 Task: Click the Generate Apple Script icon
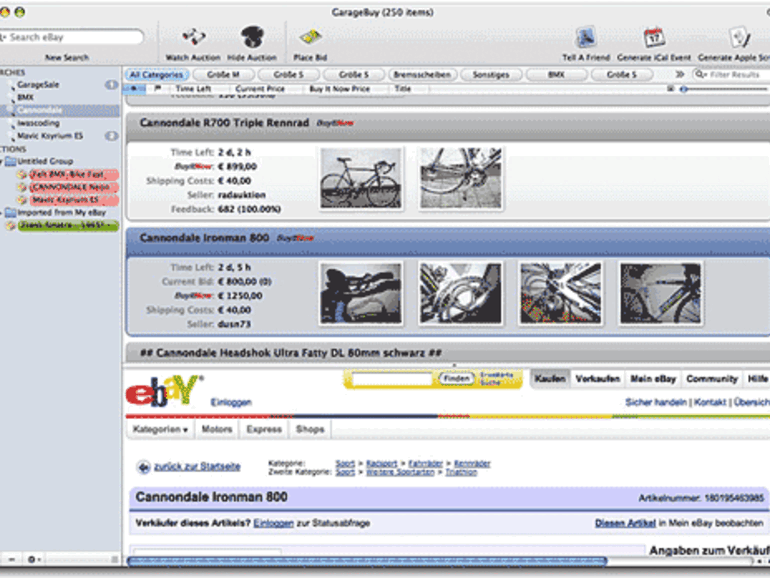click(739, 37)
